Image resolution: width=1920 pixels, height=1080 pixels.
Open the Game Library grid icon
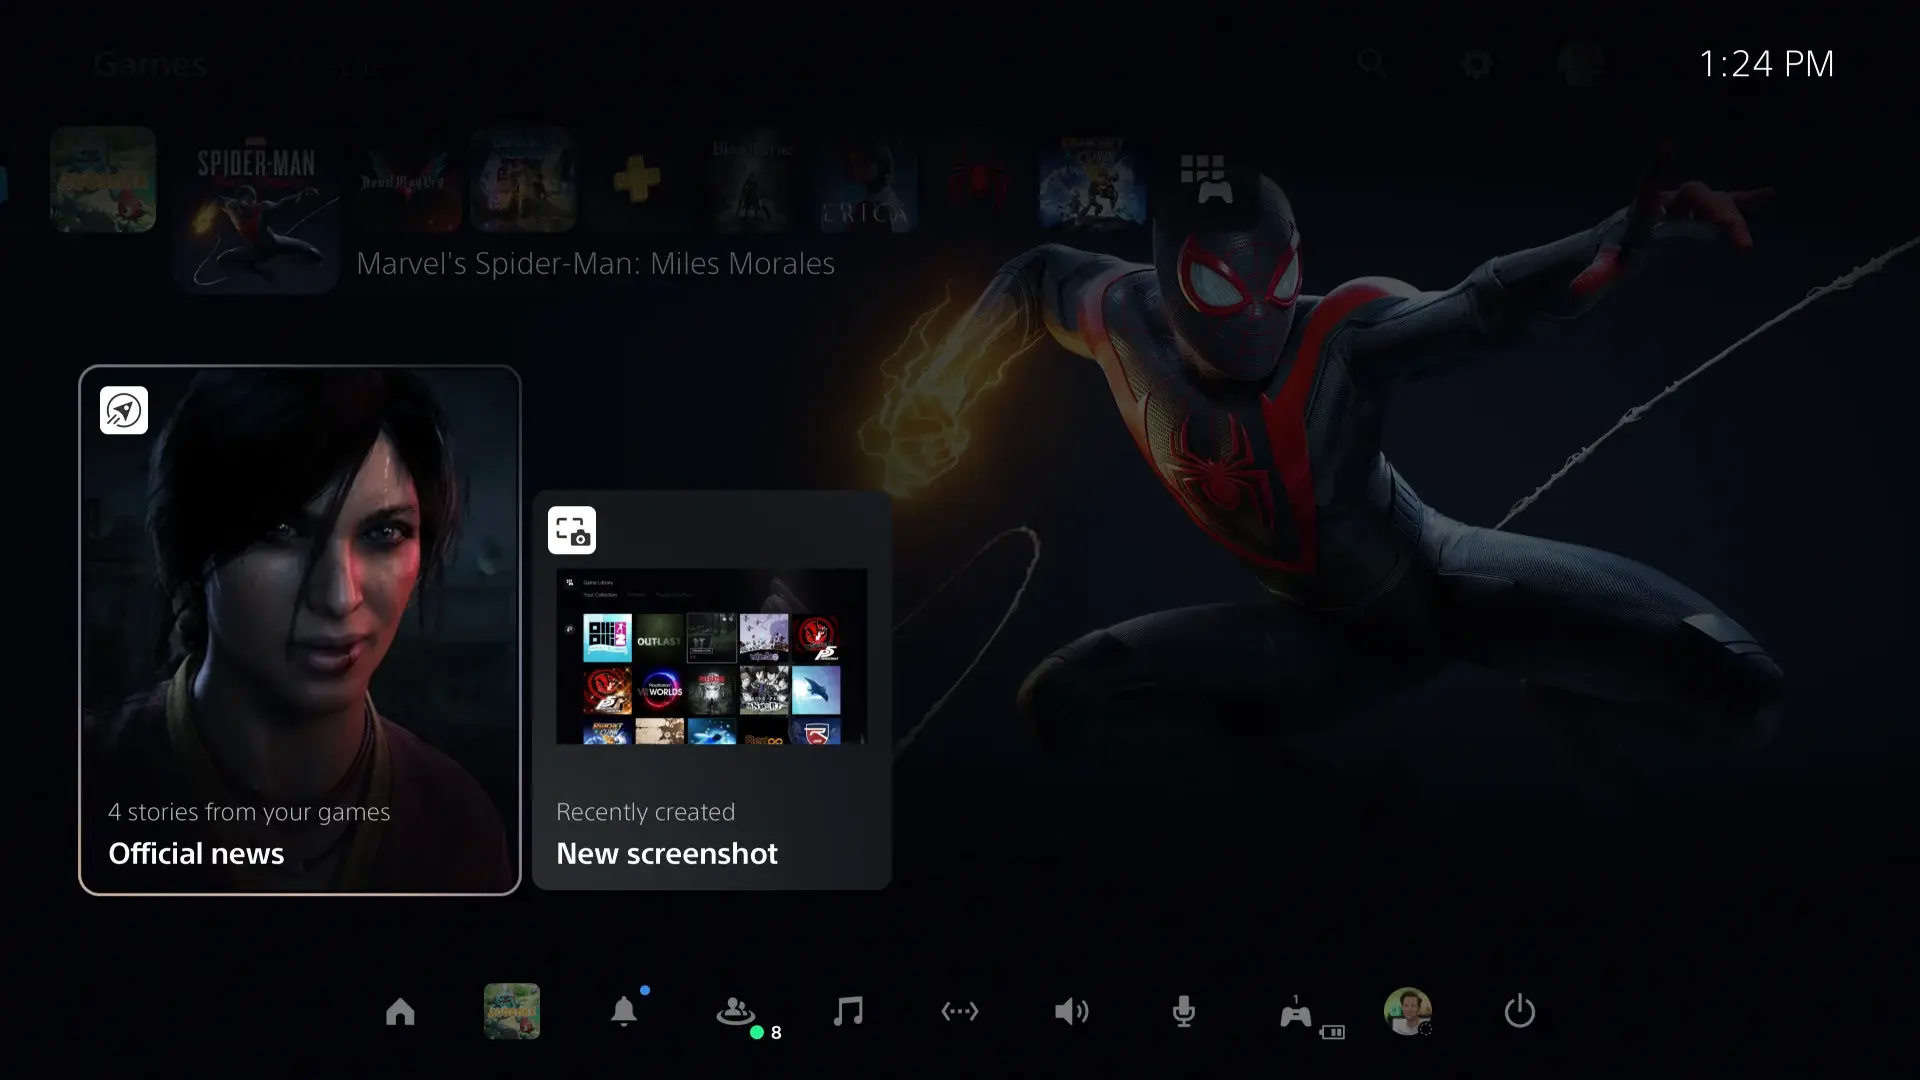click(1204, 180)
